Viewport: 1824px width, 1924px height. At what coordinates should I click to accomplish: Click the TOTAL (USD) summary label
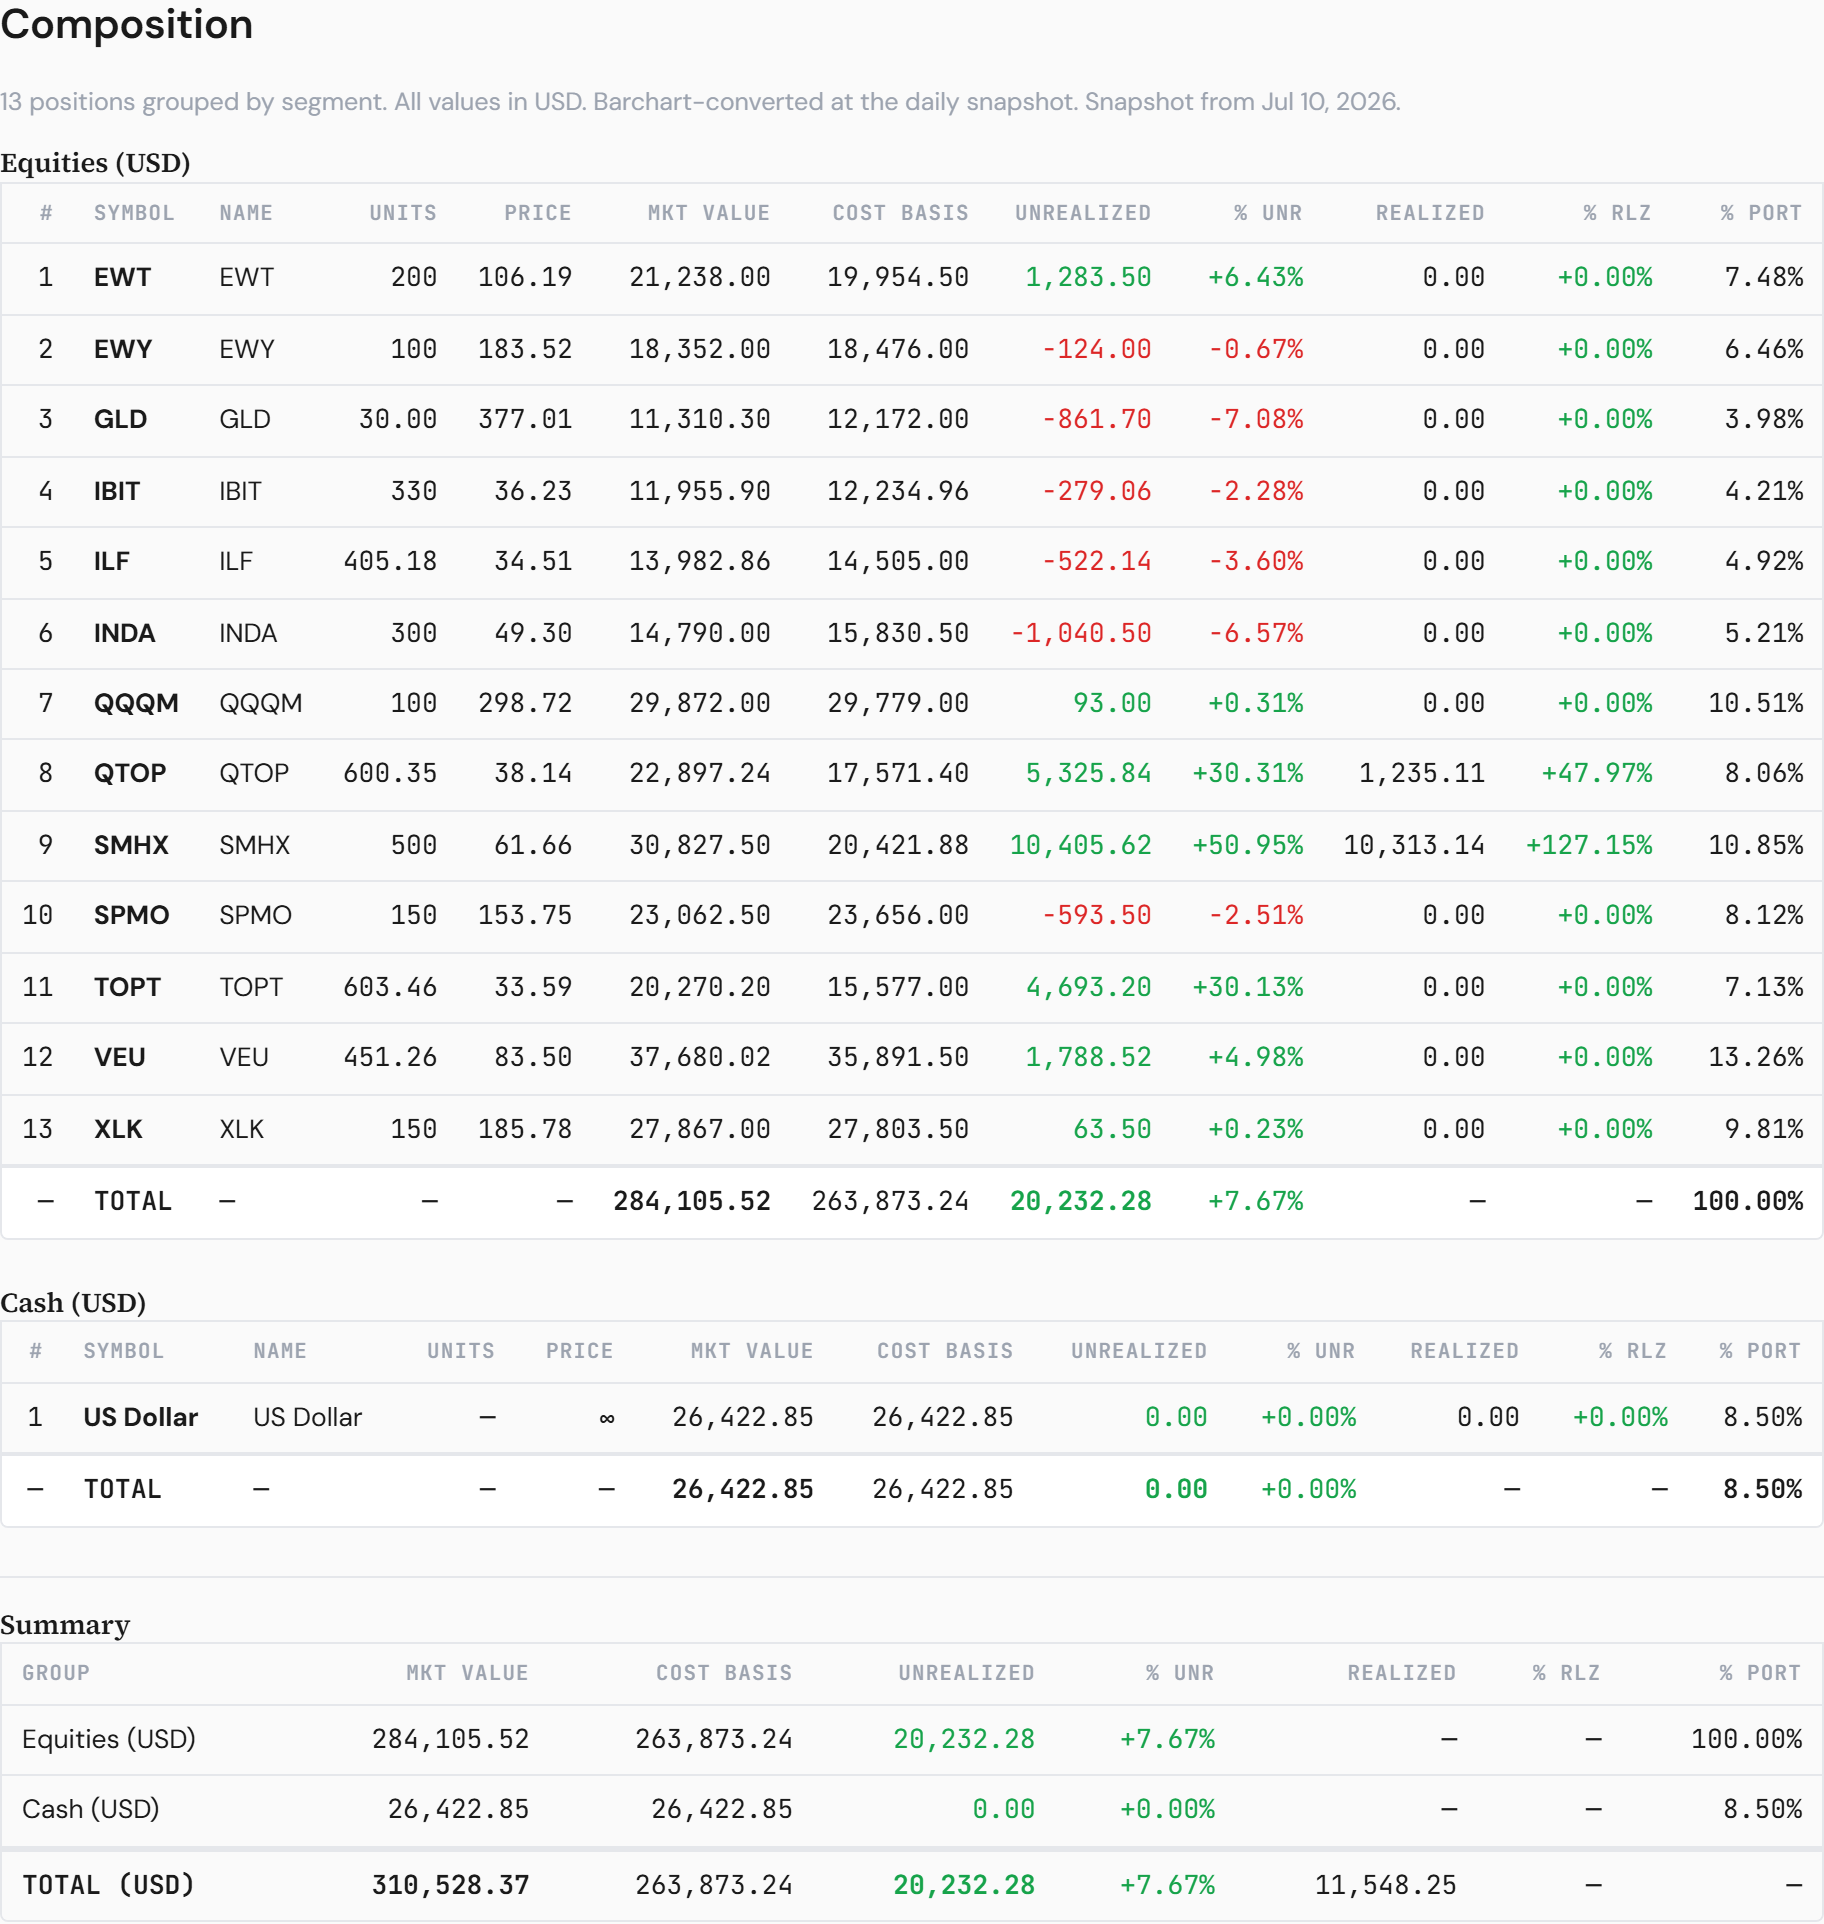click(108, 1885)
